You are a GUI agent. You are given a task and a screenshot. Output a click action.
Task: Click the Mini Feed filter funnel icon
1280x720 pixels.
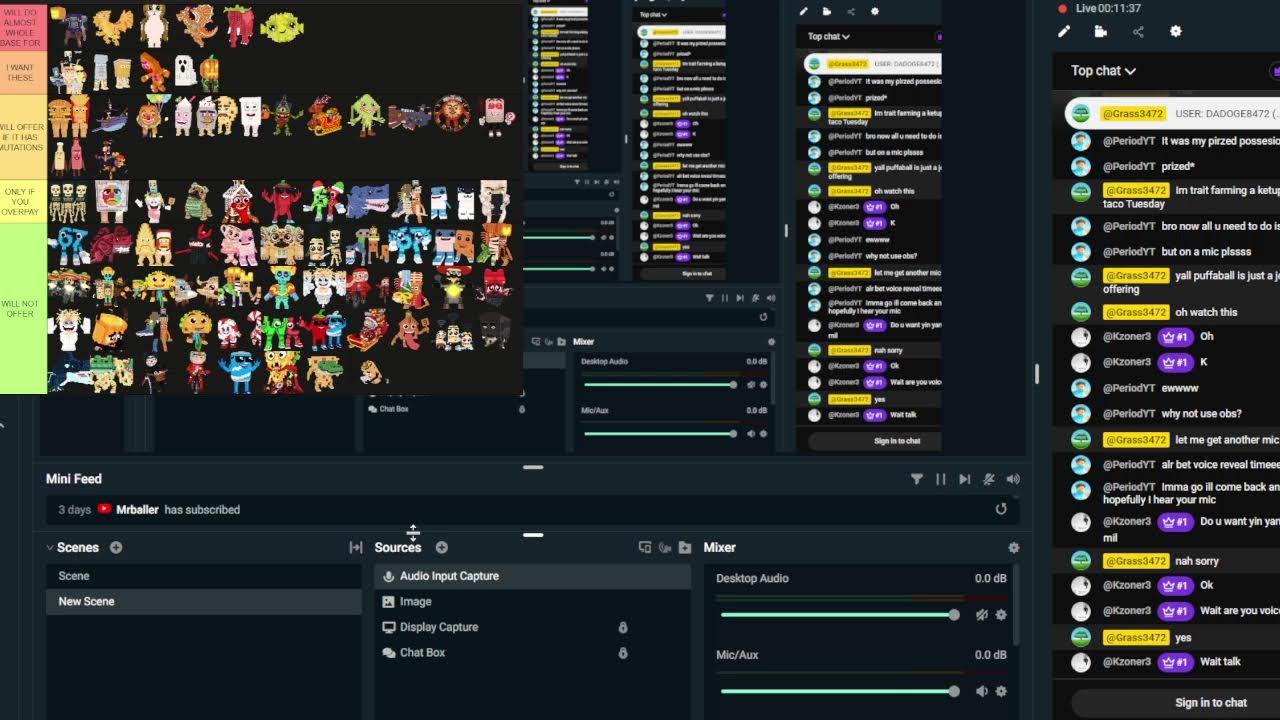[917, 479]
